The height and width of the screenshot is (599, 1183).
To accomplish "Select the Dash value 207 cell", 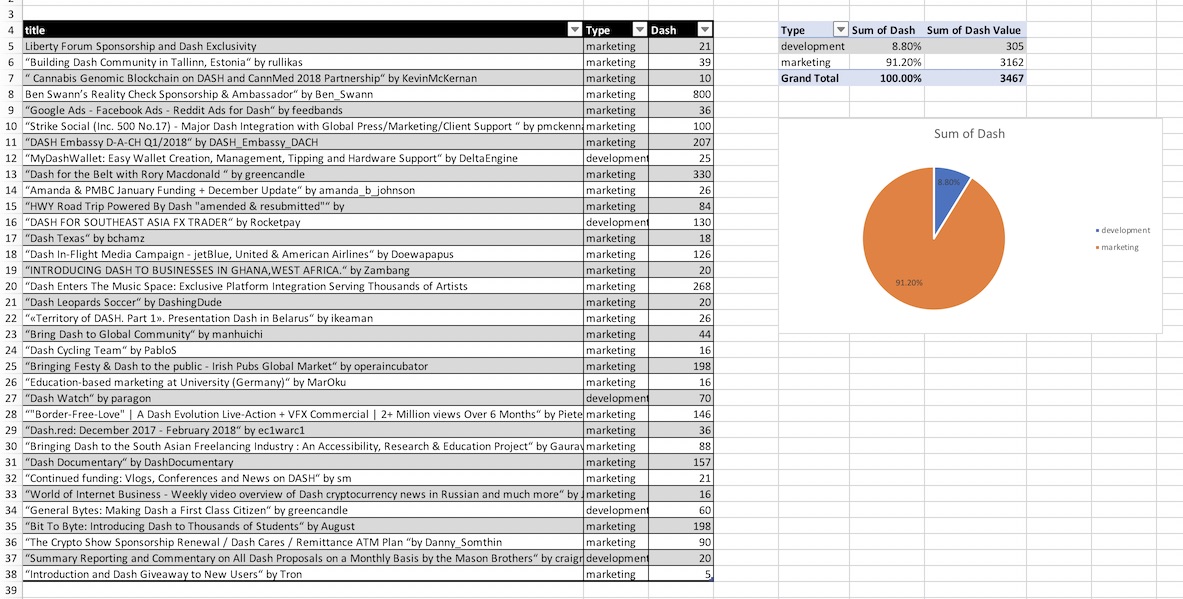I will [681, 142].
